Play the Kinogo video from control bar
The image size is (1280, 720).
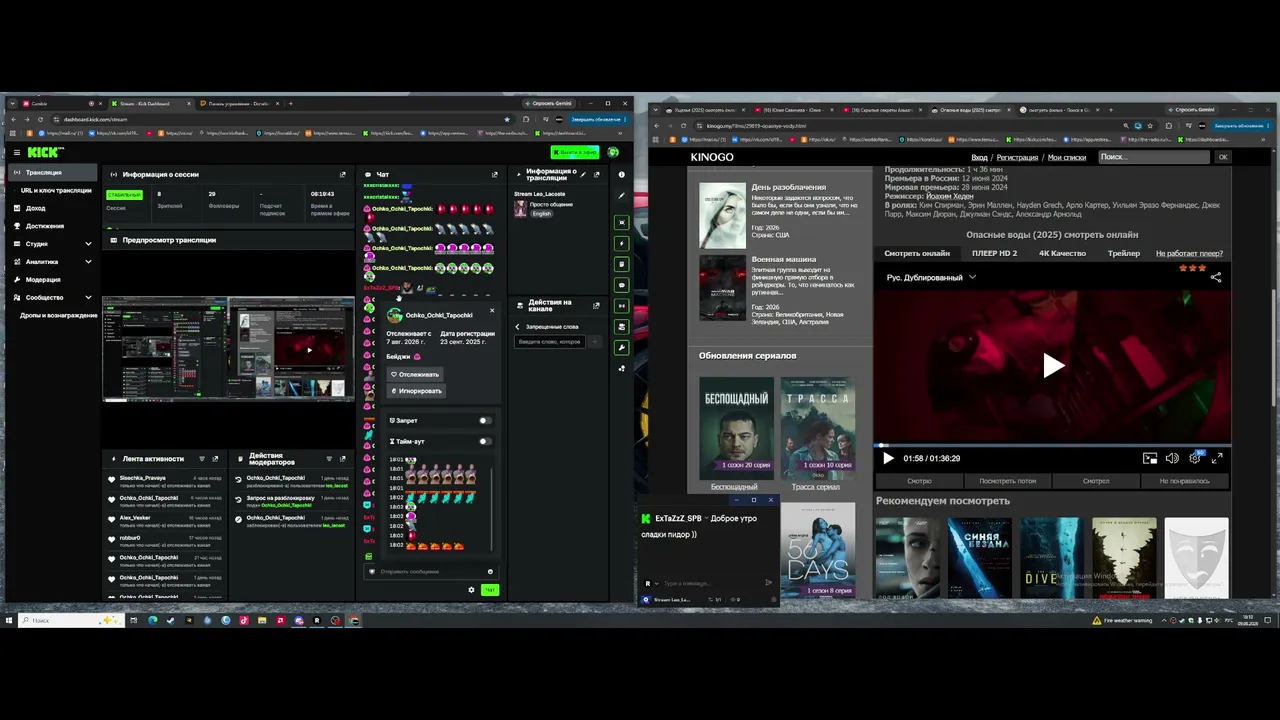pyautogui.click(x=888, y=458)
